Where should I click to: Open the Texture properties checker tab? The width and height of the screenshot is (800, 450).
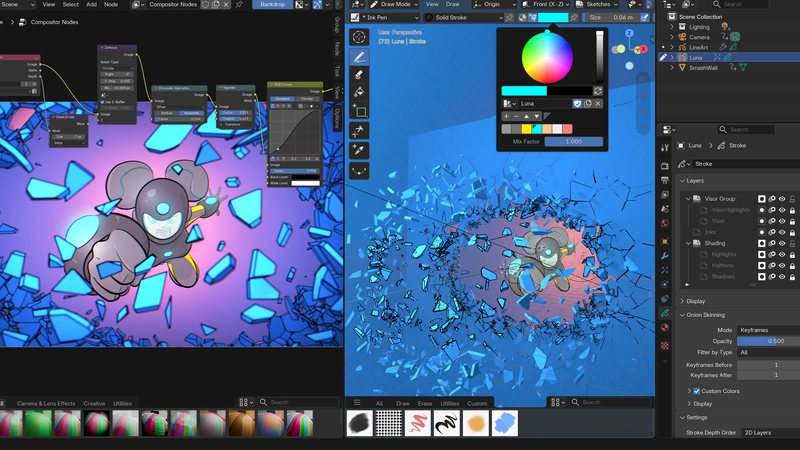pos(664,346)
